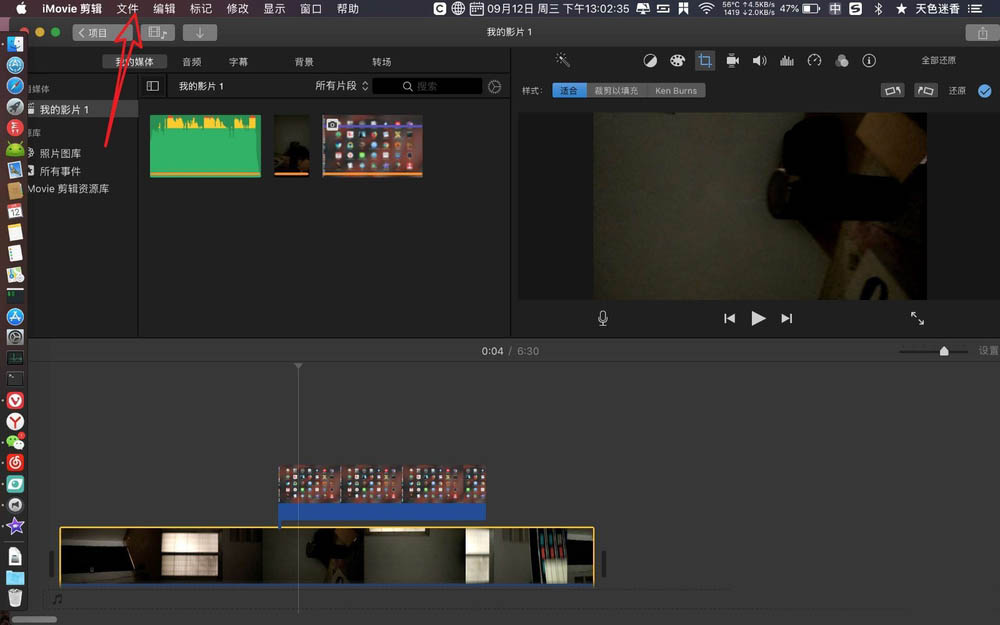This screenshot has height=625, width=1000.
Task: Select the 适合 fit style option
Action: pyautogui.click(x=569, y=91)
